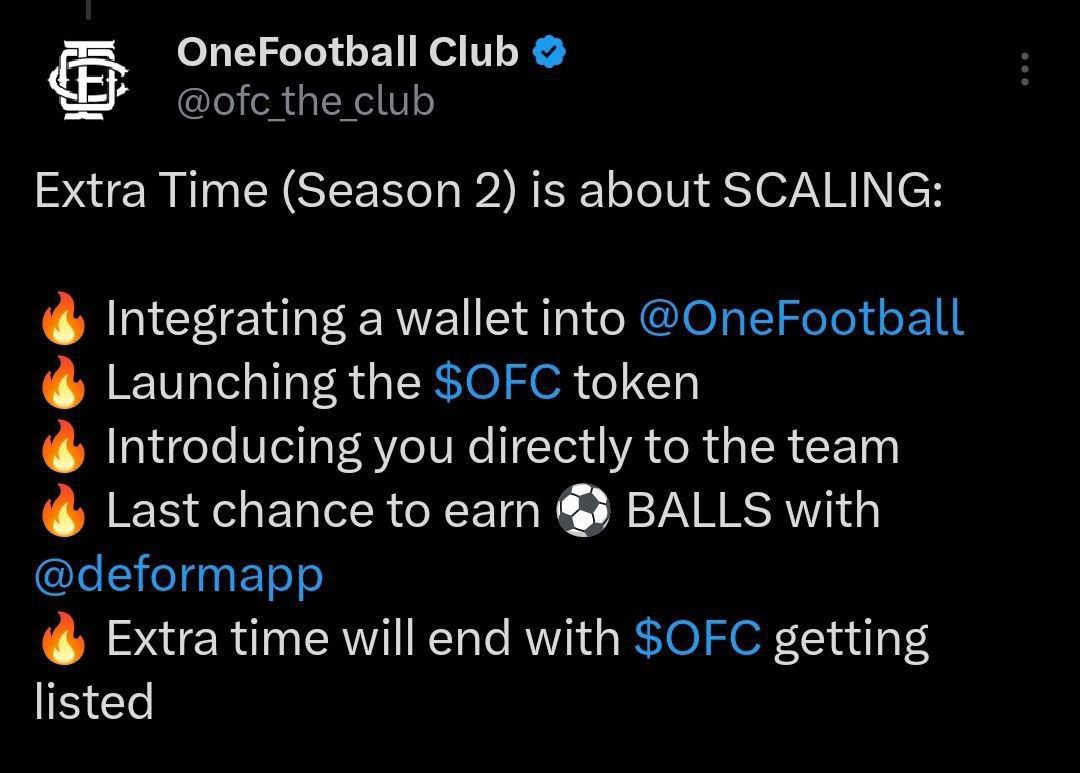Open the three-dot more options menu
Image resolution: width=1080 pixels, height=773 pixels.
pyautogui.click(x=1025, y=68)
